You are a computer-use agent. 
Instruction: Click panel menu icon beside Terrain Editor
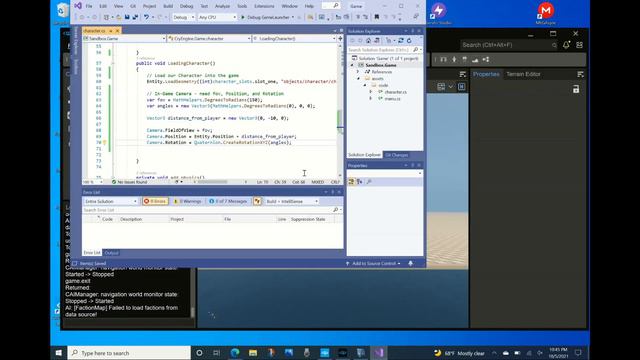click(580, 74)
